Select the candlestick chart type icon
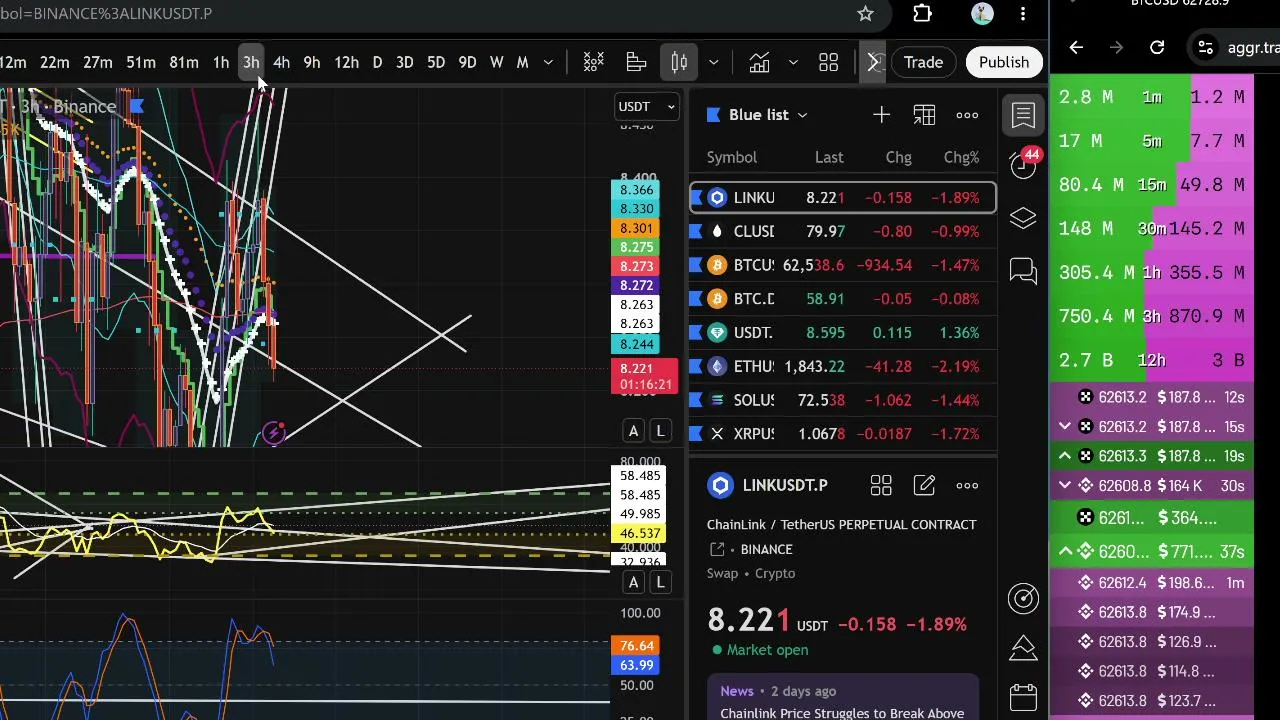 click(679, 63)
